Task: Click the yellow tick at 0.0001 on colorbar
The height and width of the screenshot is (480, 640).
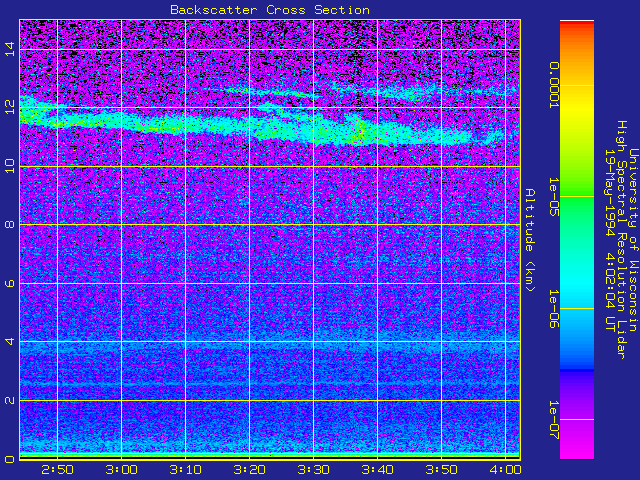Action: (x=577, y=85)
